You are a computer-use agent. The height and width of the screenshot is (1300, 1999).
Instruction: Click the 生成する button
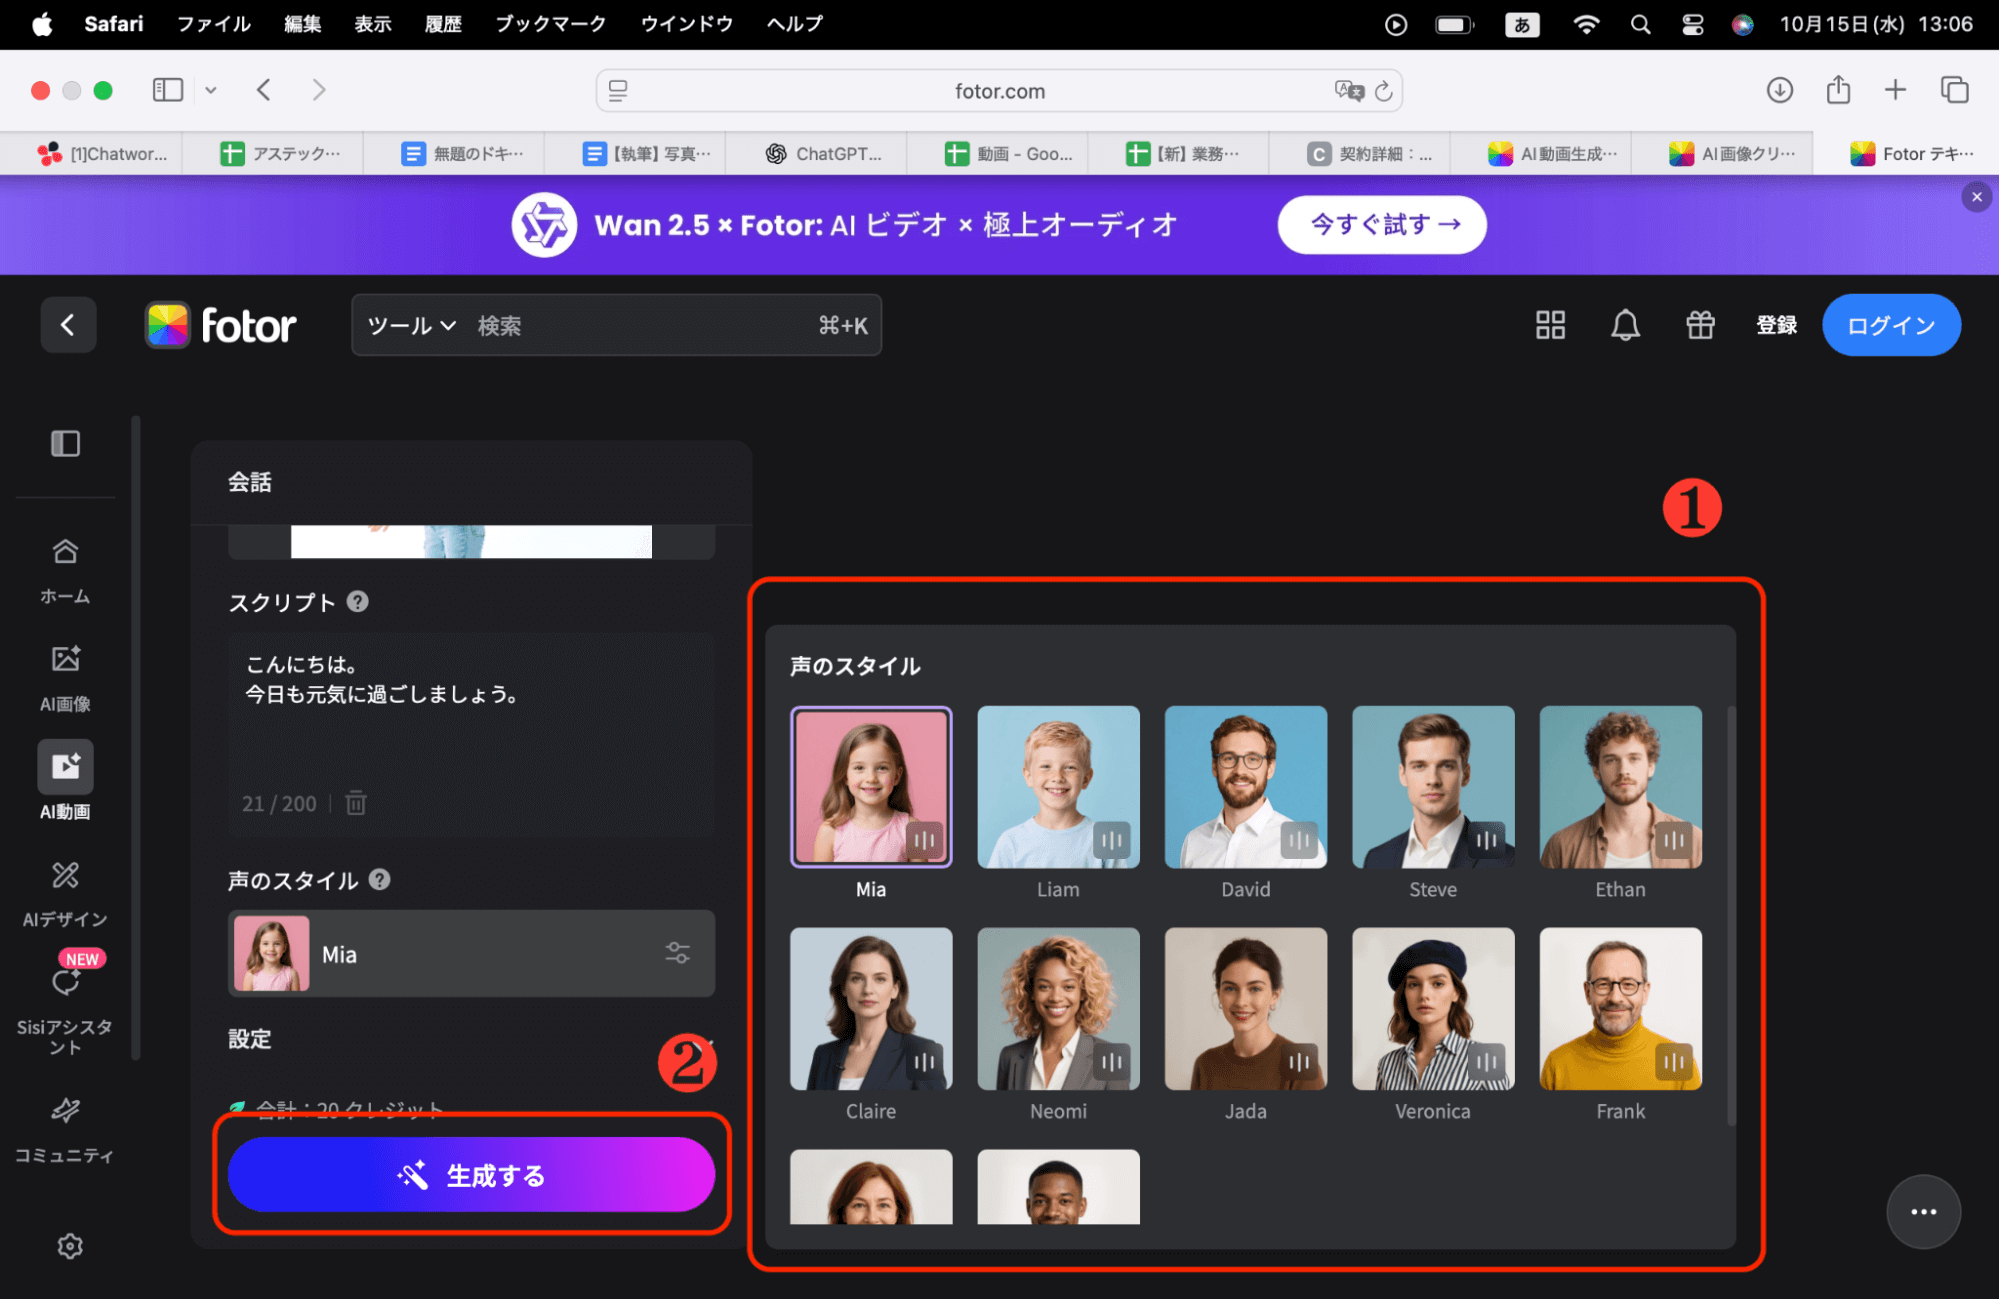click(x=471, y=1175)
